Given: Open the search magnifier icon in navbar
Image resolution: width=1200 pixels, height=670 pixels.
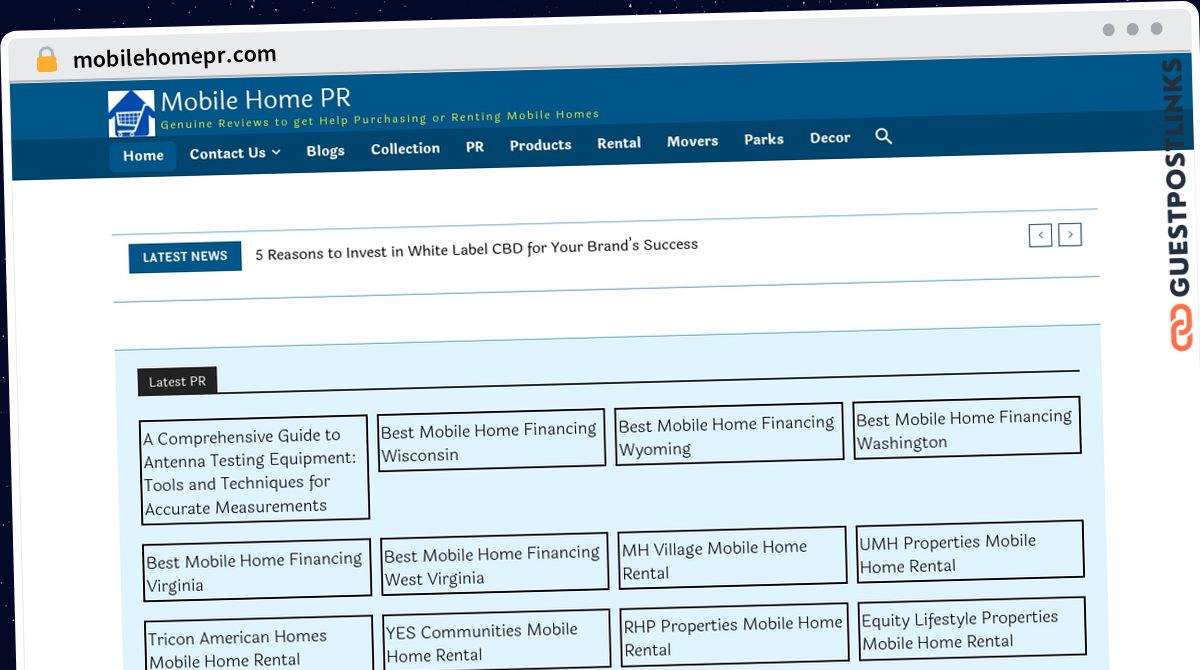Looking at the screenshot, I should [883, 136].
